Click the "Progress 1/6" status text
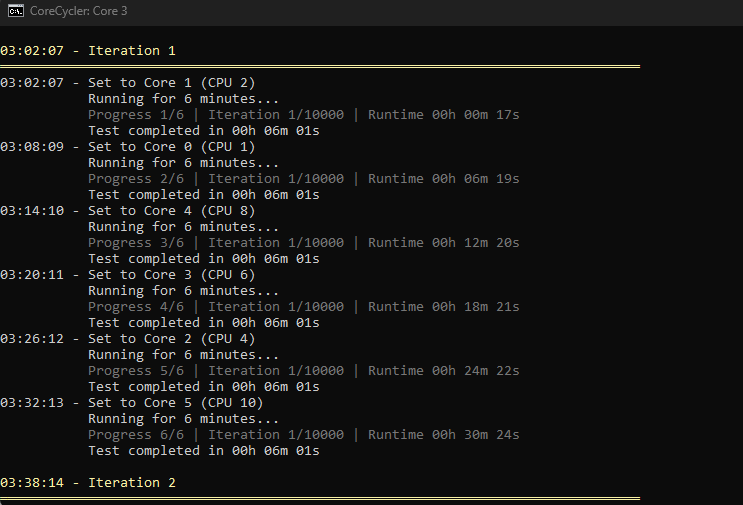Screen dimensions: 743x505 [136, 114]
